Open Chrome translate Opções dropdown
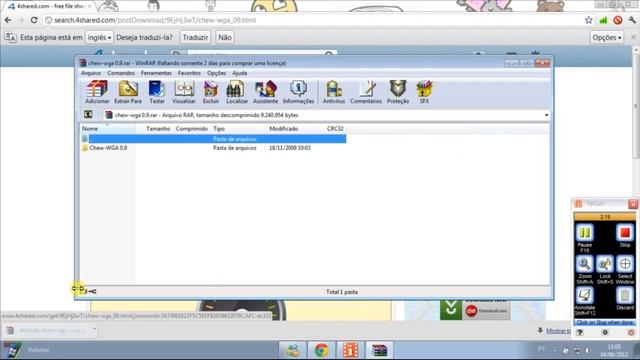This screenshot has height=360, width=640. pyautogui.click(x=607, y=37)
